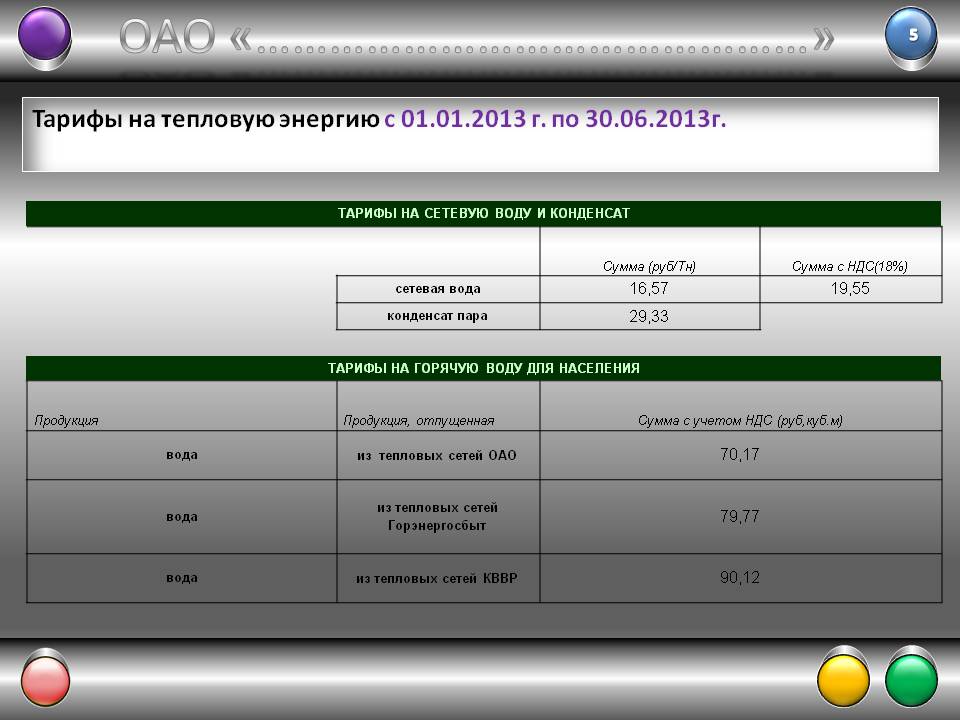Click the вода cell in the 70,17 row
The height and width of the screenshot is (720, 960).
(x=182, y=455)
